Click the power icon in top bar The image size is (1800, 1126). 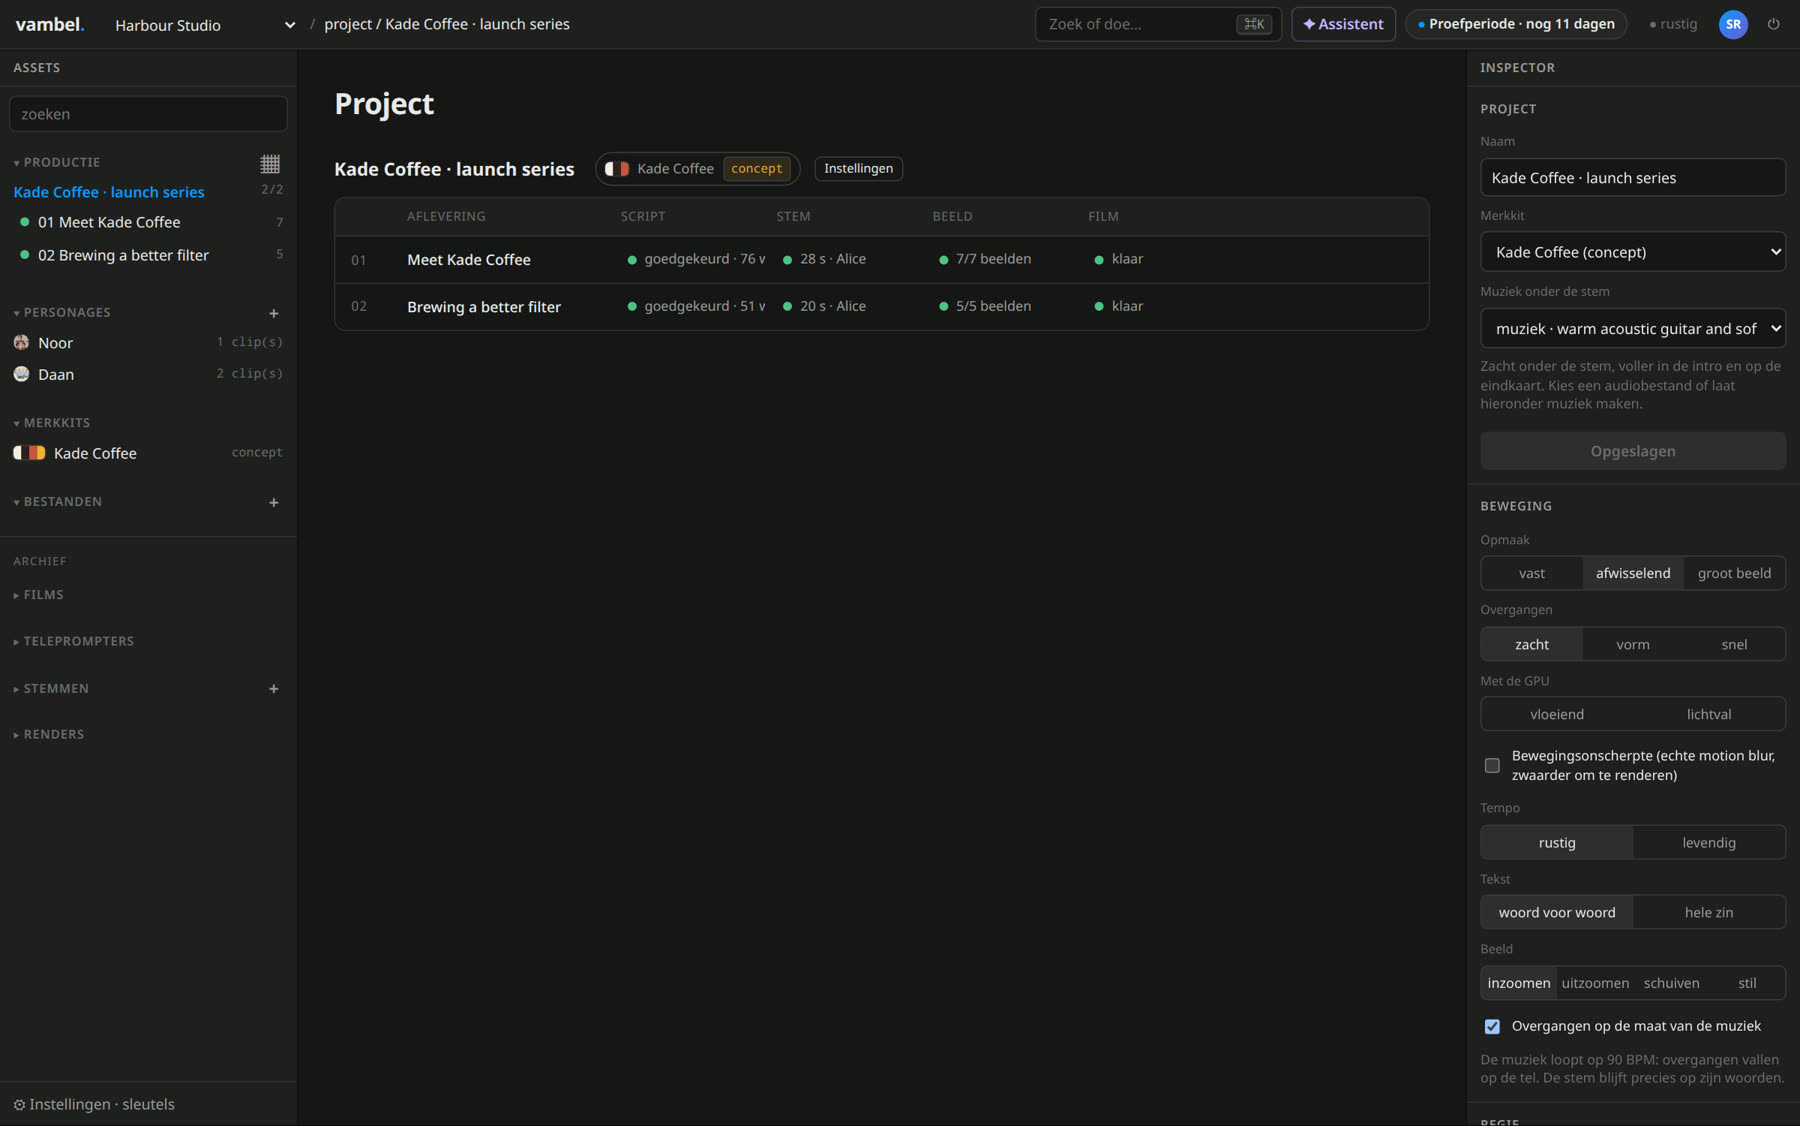click(1774, 24)
